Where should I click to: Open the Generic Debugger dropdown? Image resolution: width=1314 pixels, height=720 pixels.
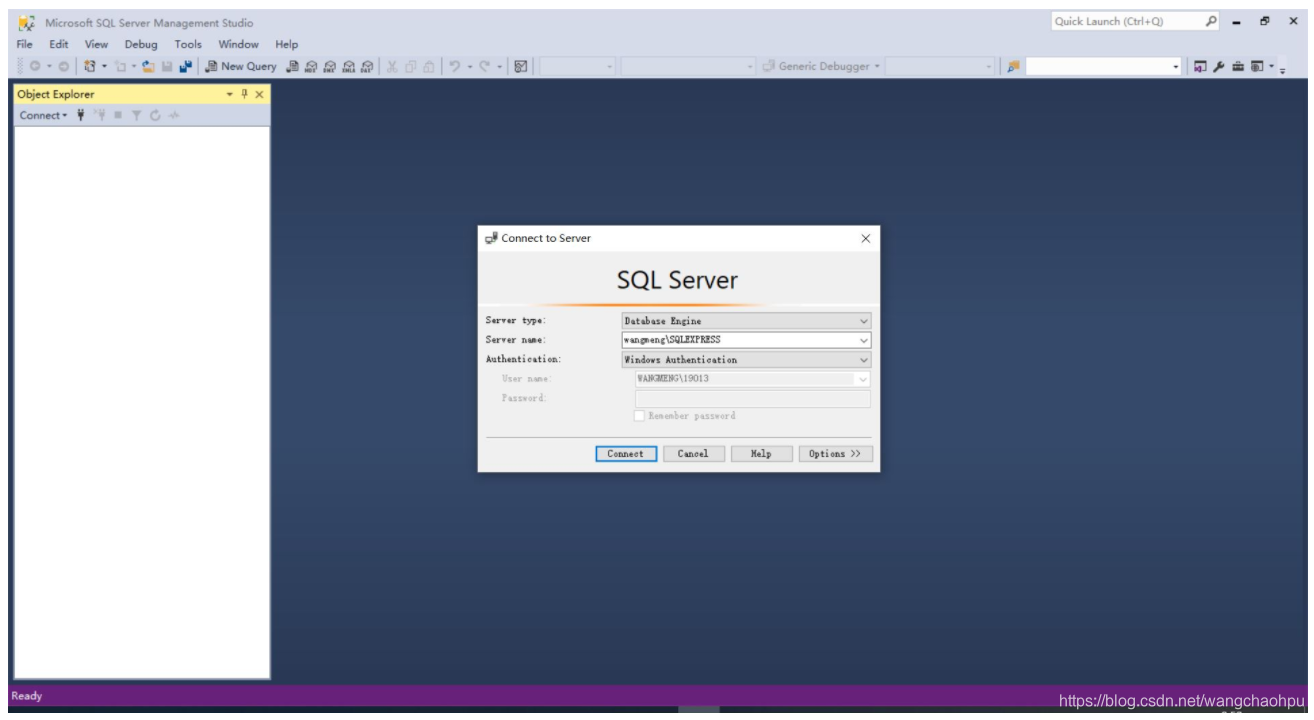[821, 66]
